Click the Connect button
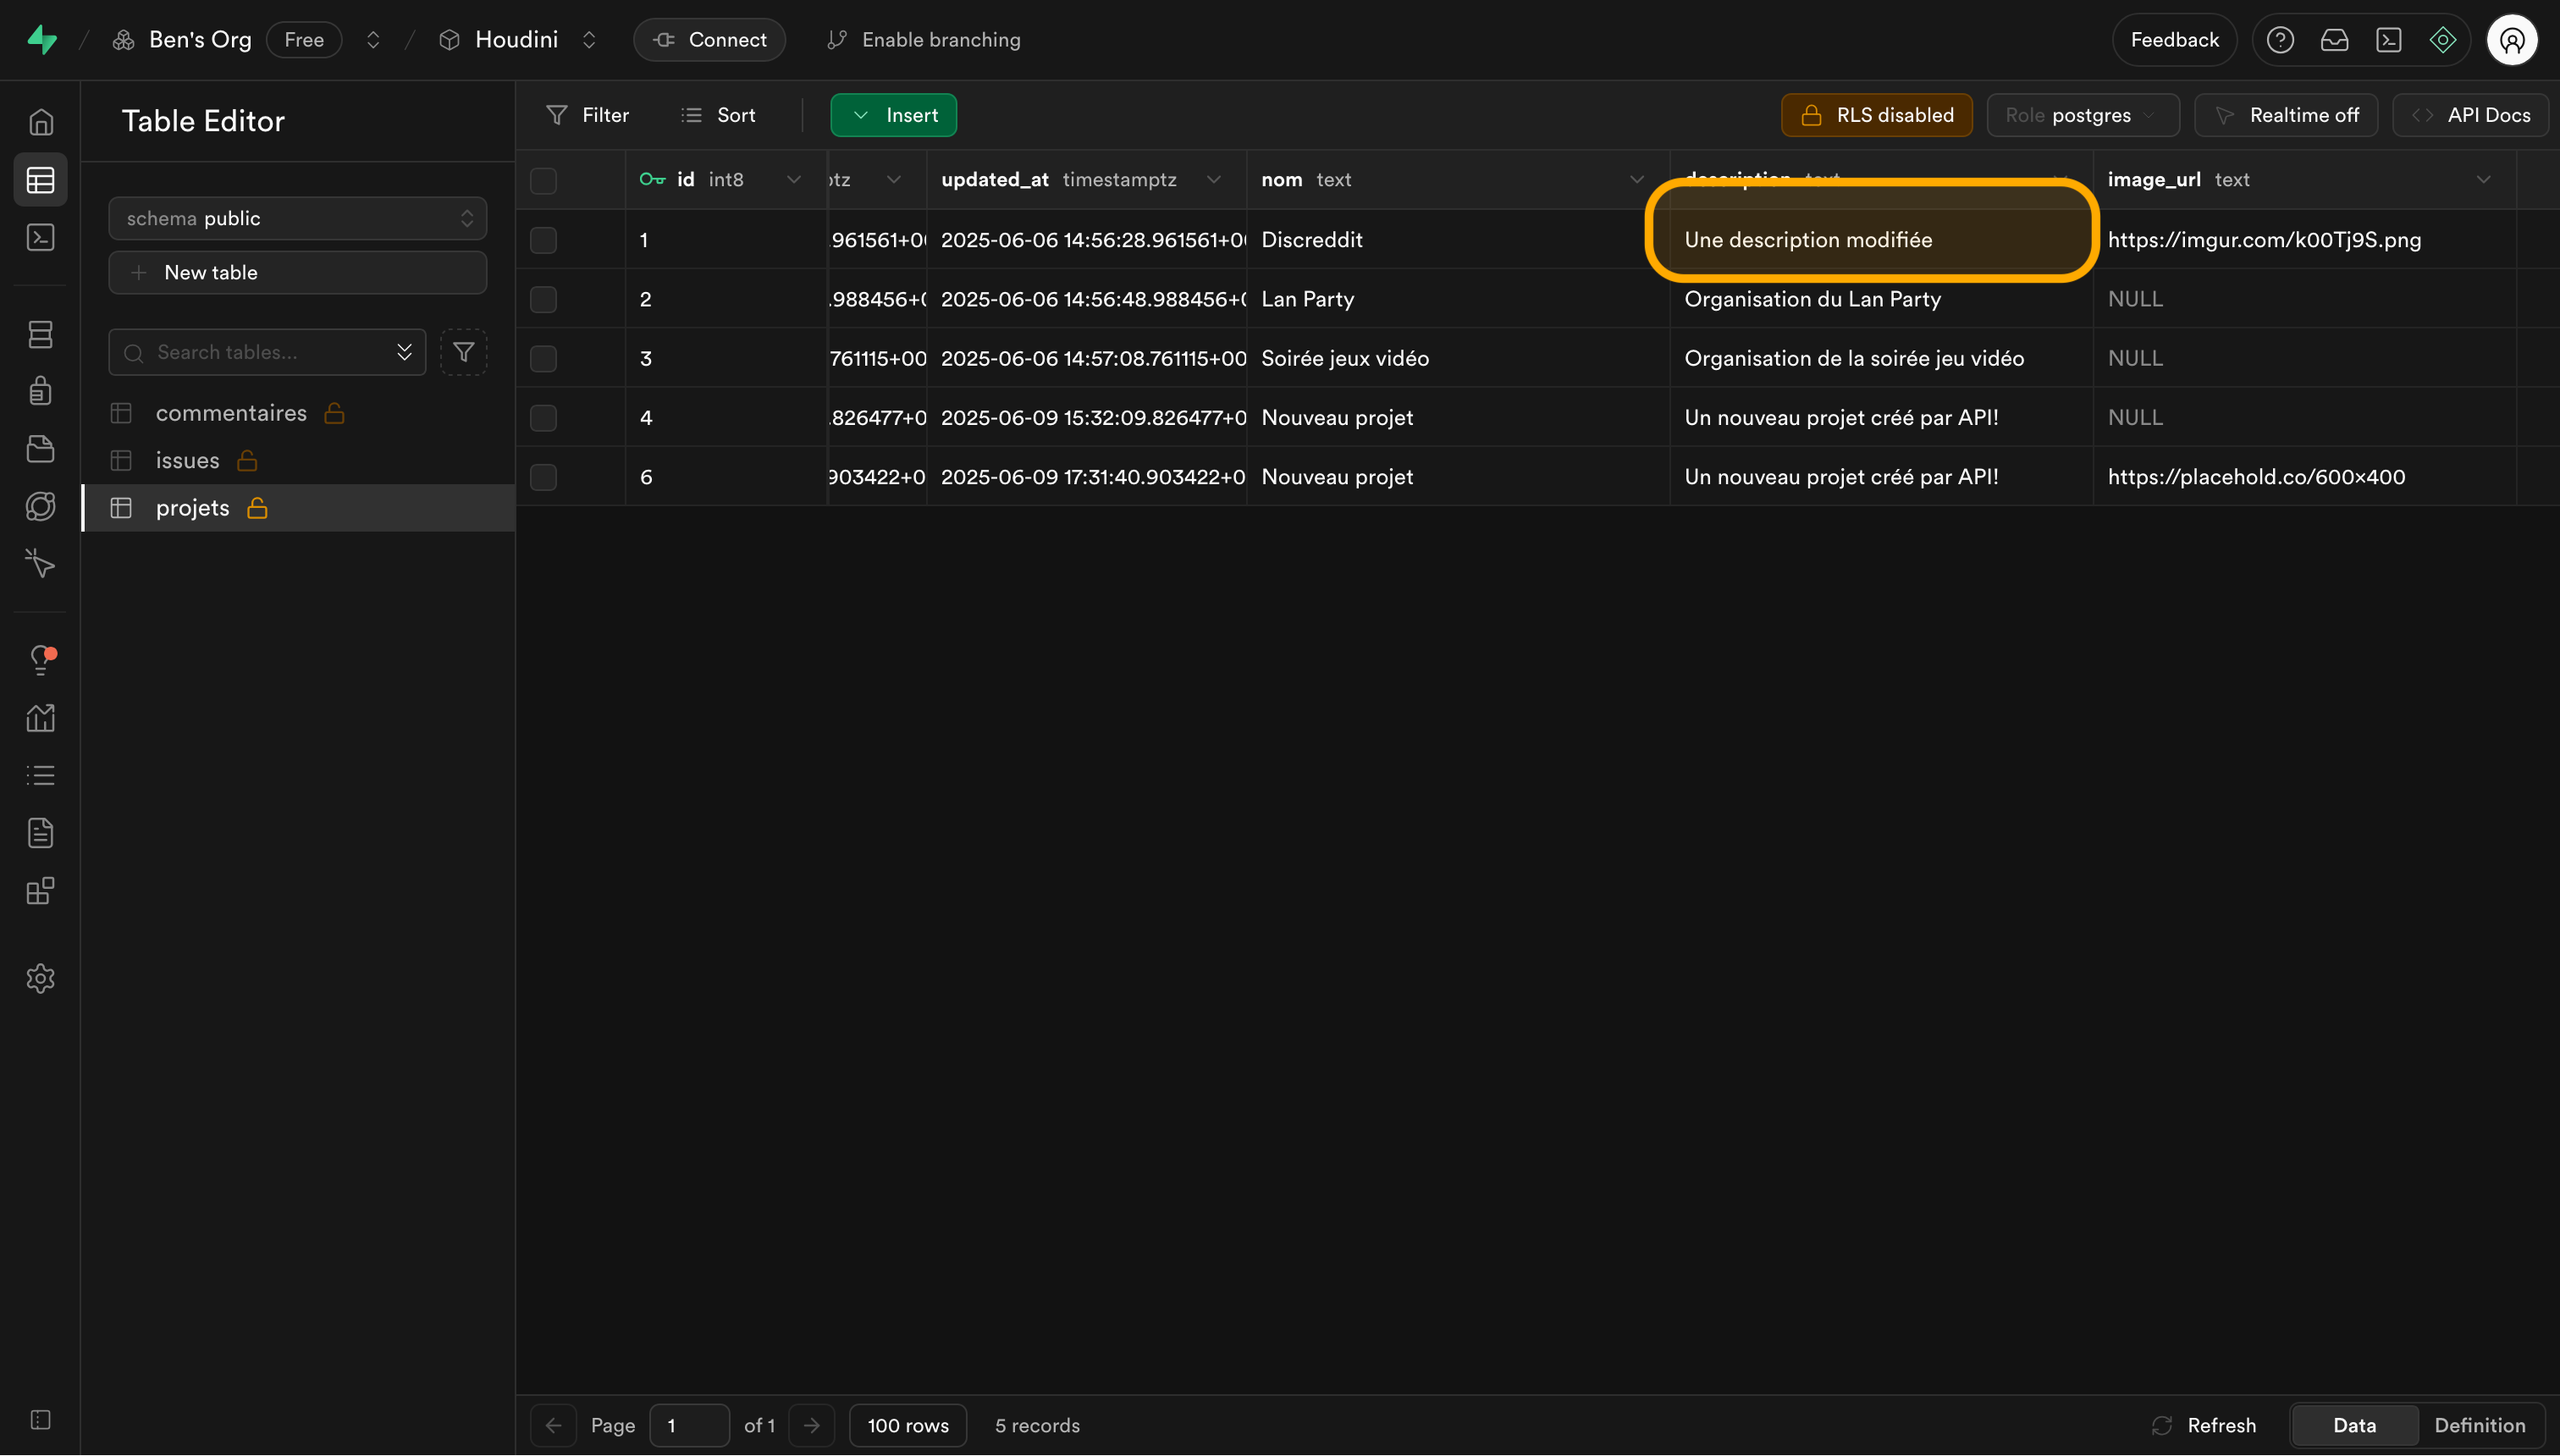 tap(710, 40)
